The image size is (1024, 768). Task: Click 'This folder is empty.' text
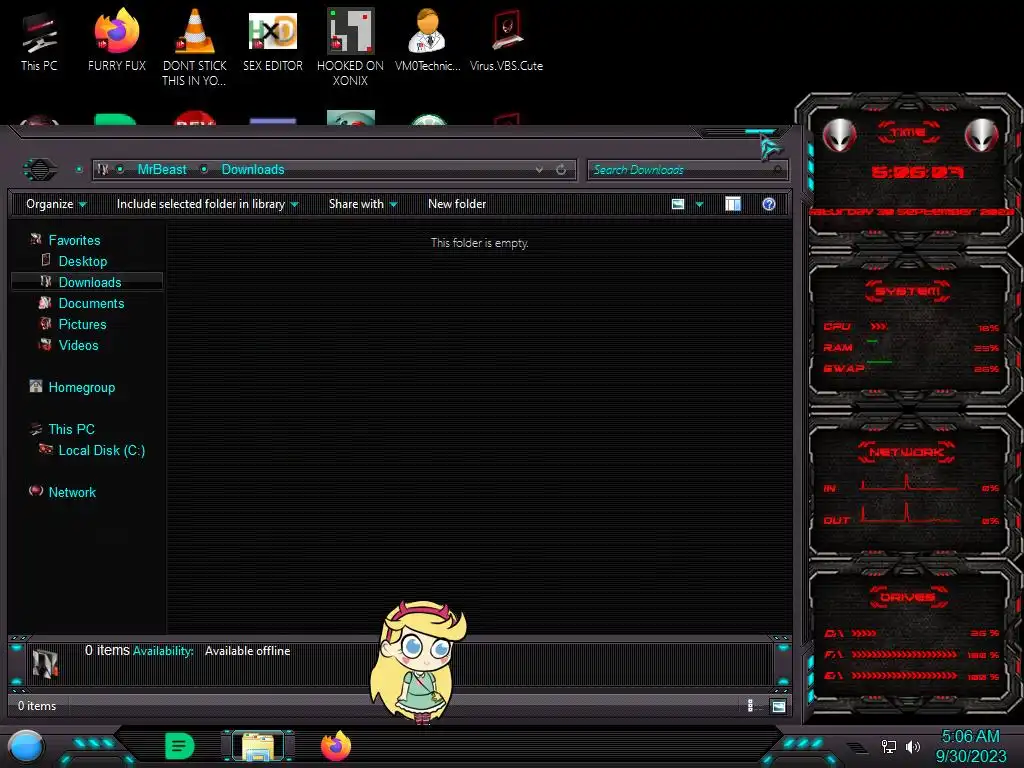click(479, 243)
